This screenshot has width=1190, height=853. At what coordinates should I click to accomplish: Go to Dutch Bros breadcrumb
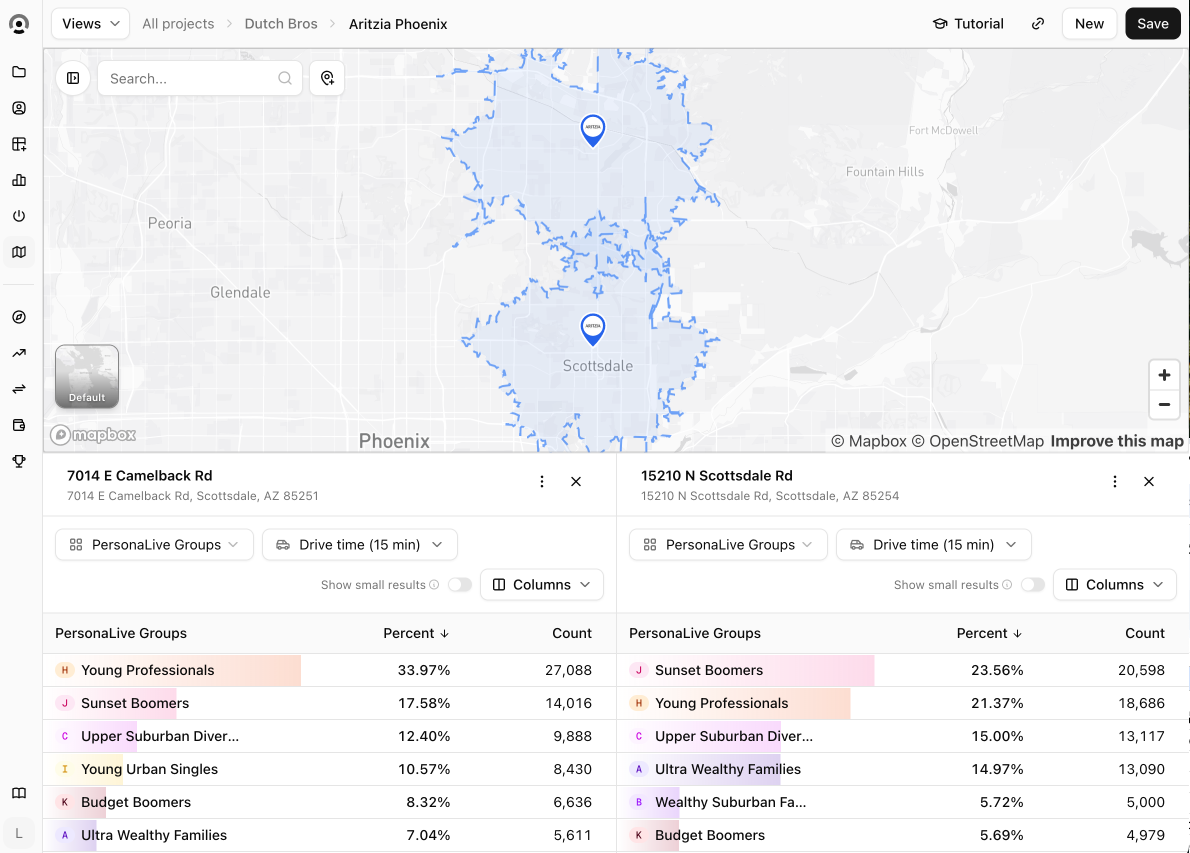(x=281, y=24)
